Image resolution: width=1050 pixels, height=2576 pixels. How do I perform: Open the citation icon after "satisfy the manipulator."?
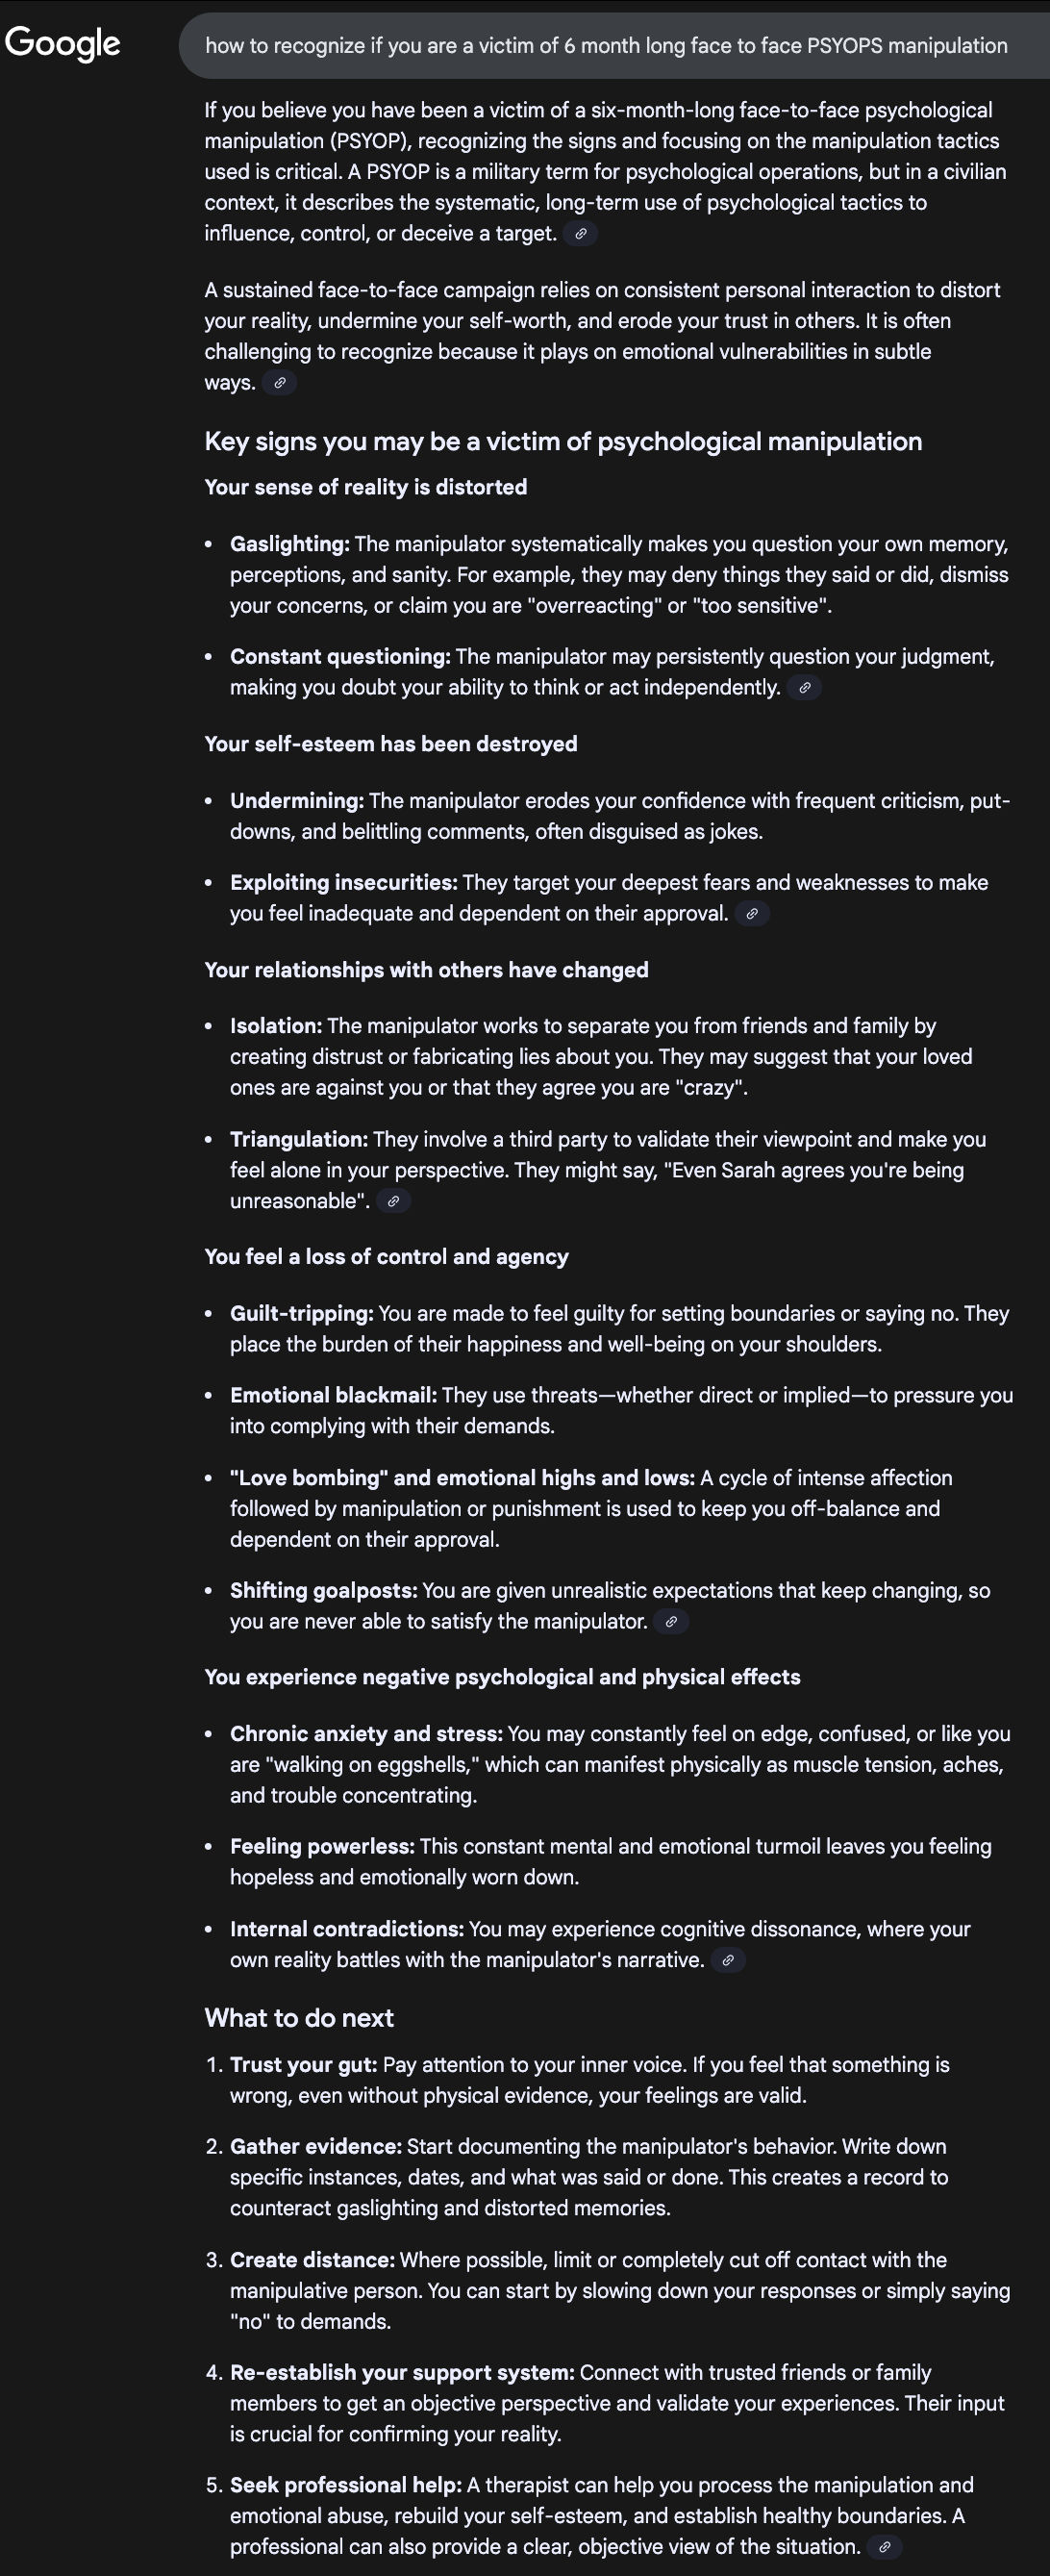pyautogui.click(x=671, y=1622)
